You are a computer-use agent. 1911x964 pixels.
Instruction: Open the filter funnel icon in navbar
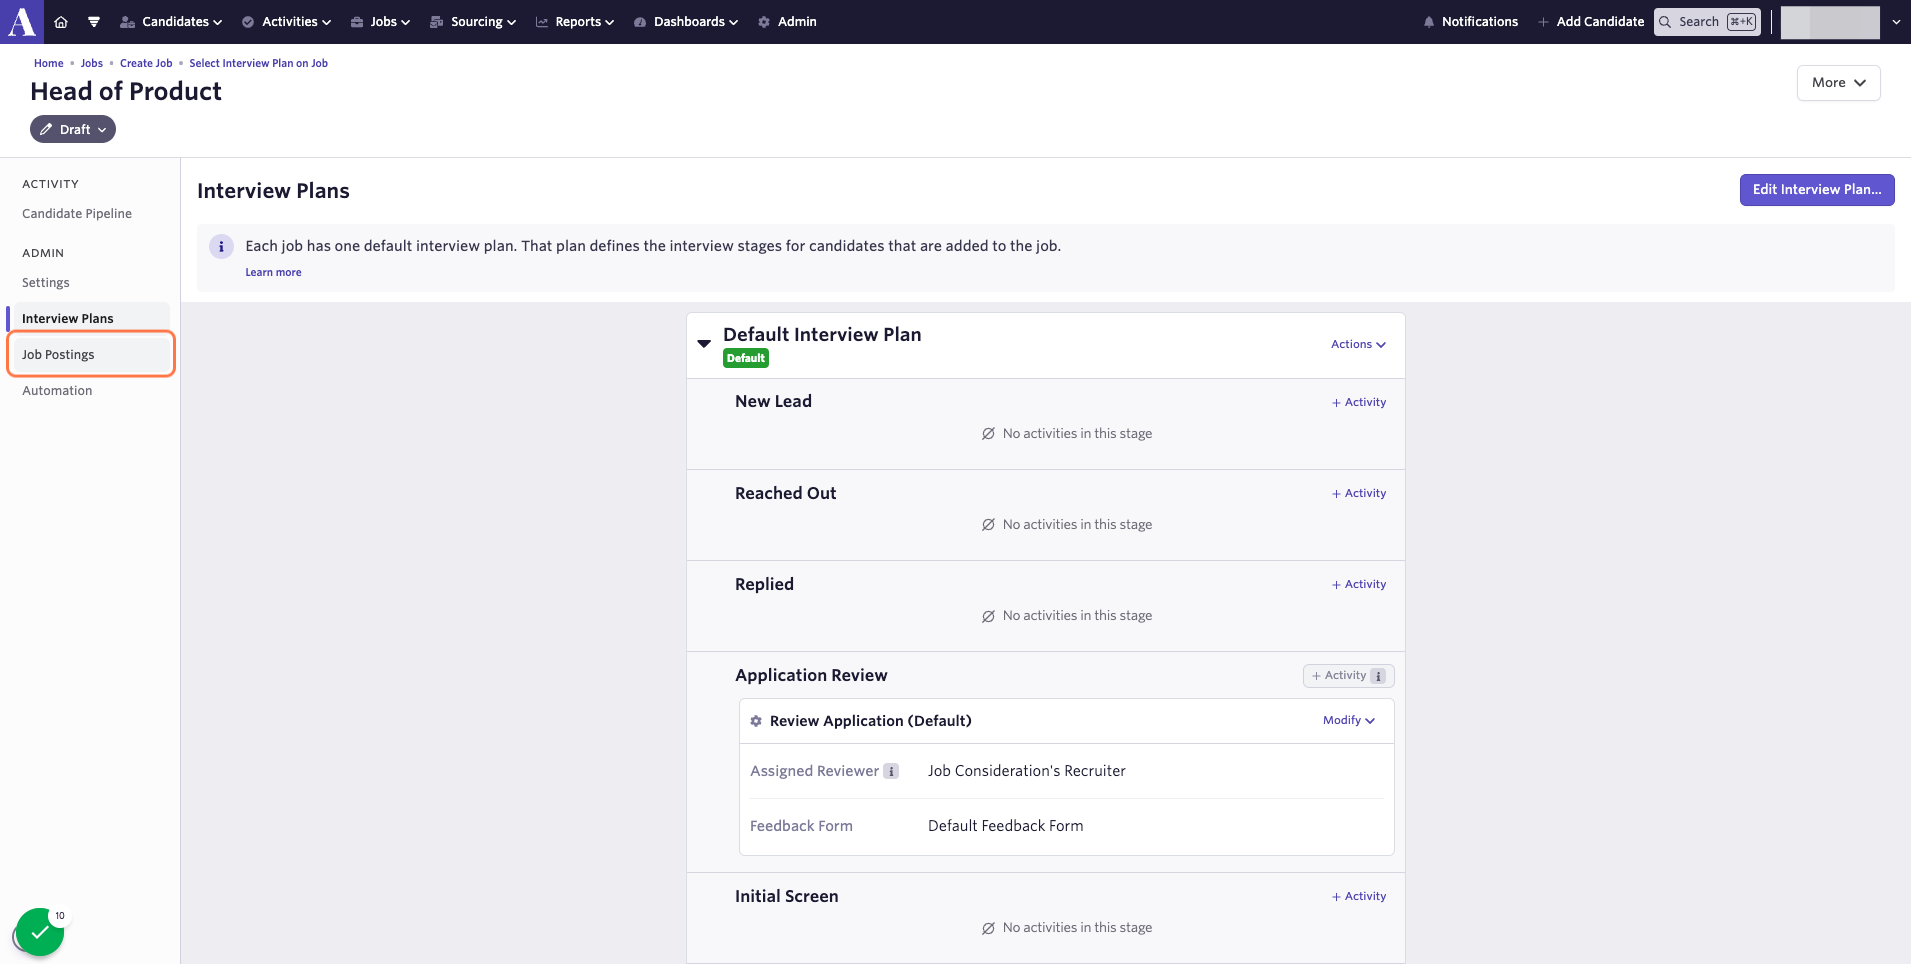pos(94,22)
